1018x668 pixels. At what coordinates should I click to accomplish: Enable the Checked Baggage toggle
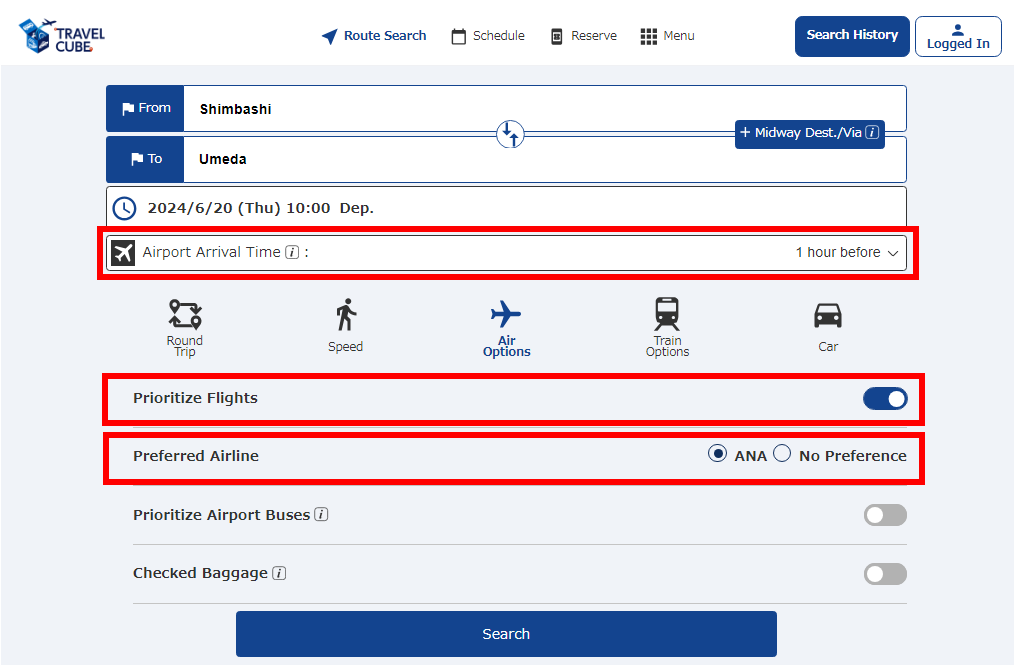click(x=885, y=574)
